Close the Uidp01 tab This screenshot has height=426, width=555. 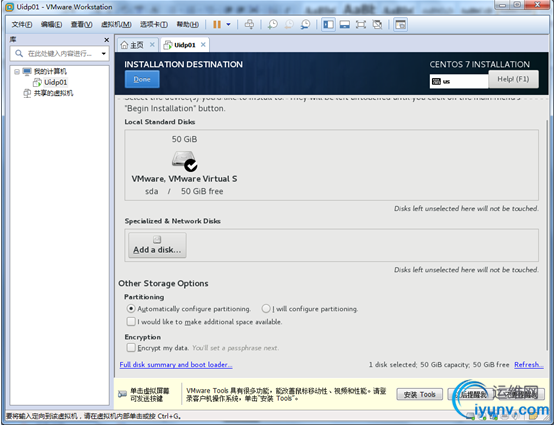click(203, 45)
